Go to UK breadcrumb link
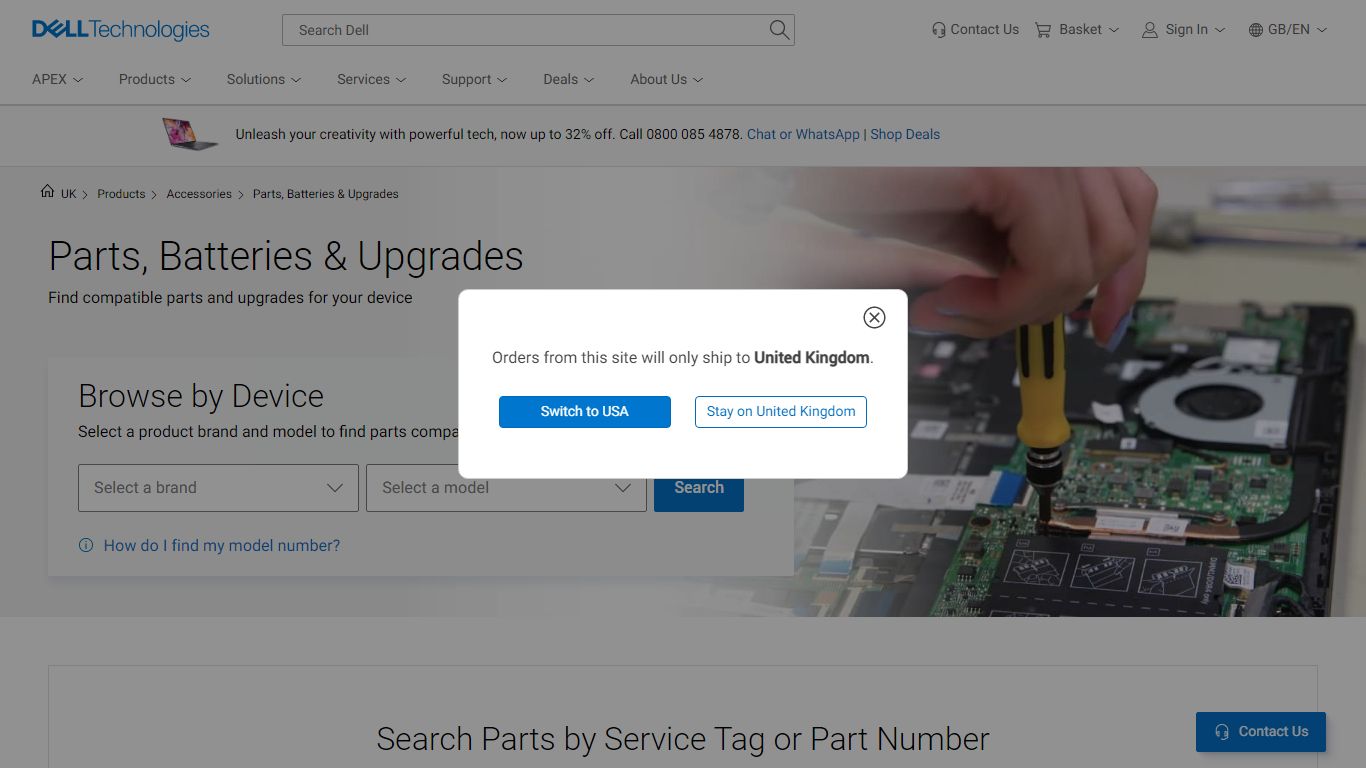 pyautogui.click(x=68, y=194)
